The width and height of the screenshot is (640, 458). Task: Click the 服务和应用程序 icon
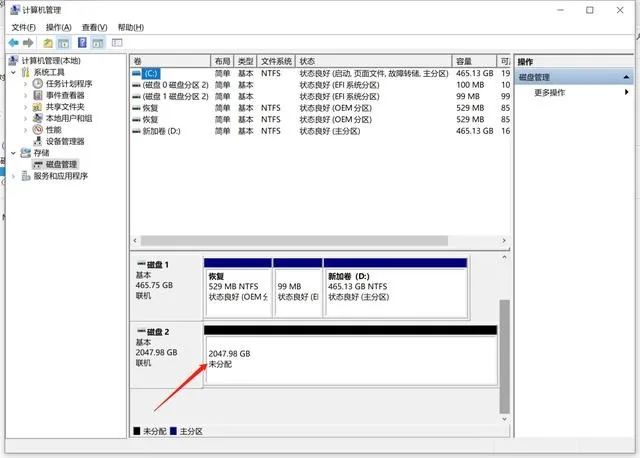[26, 176]
